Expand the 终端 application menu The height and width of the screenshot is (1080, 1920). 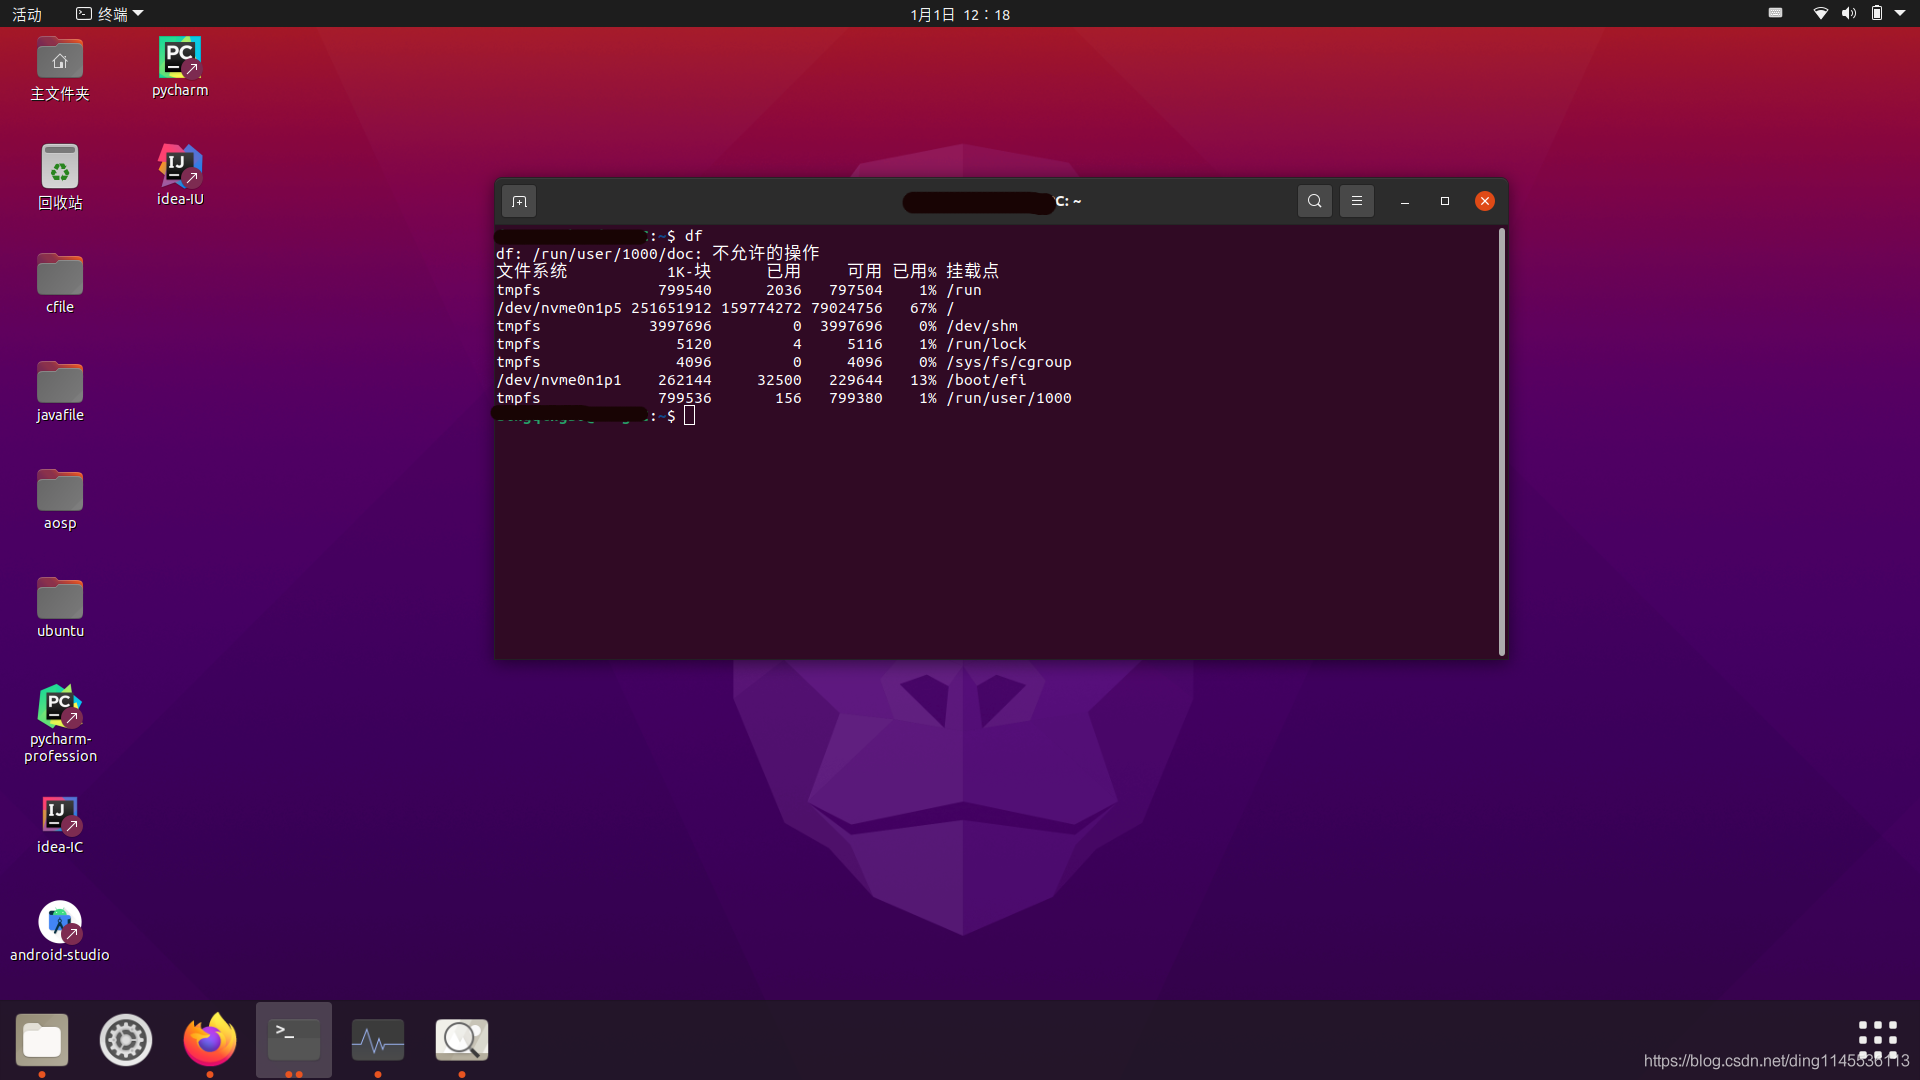(x=108, y=13)
